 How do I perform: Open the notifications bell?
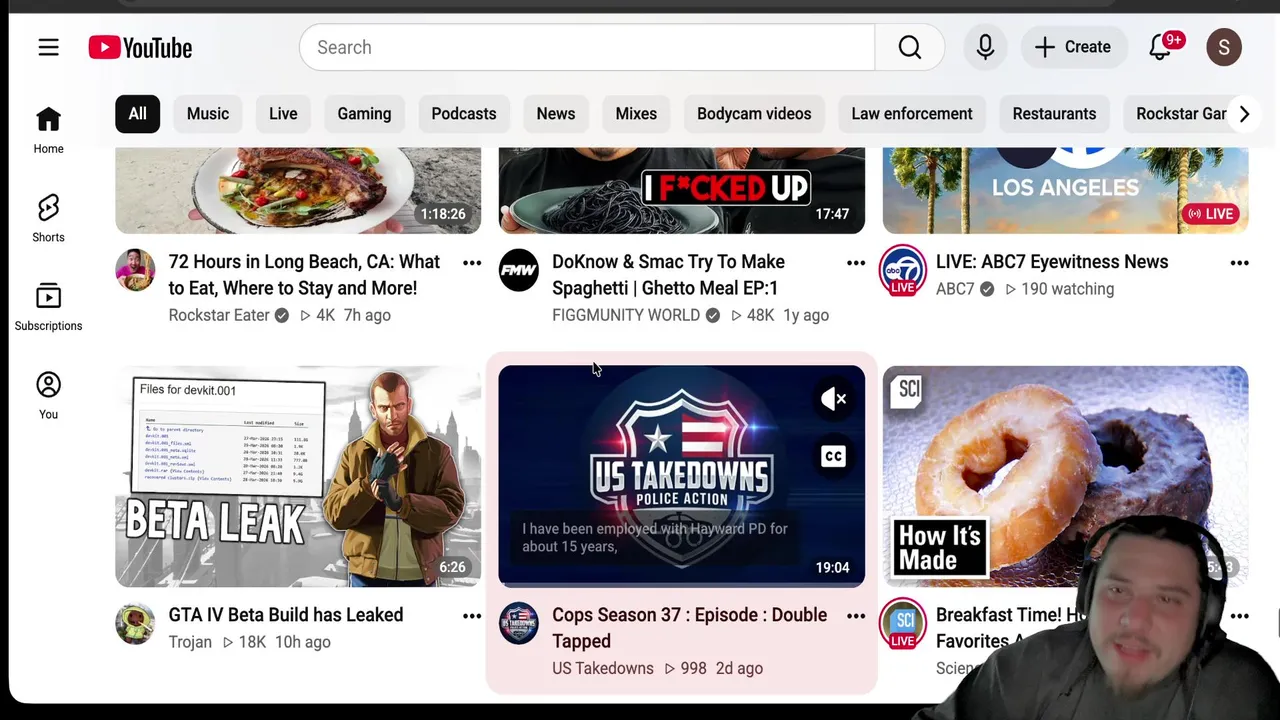pos(1160,47)
